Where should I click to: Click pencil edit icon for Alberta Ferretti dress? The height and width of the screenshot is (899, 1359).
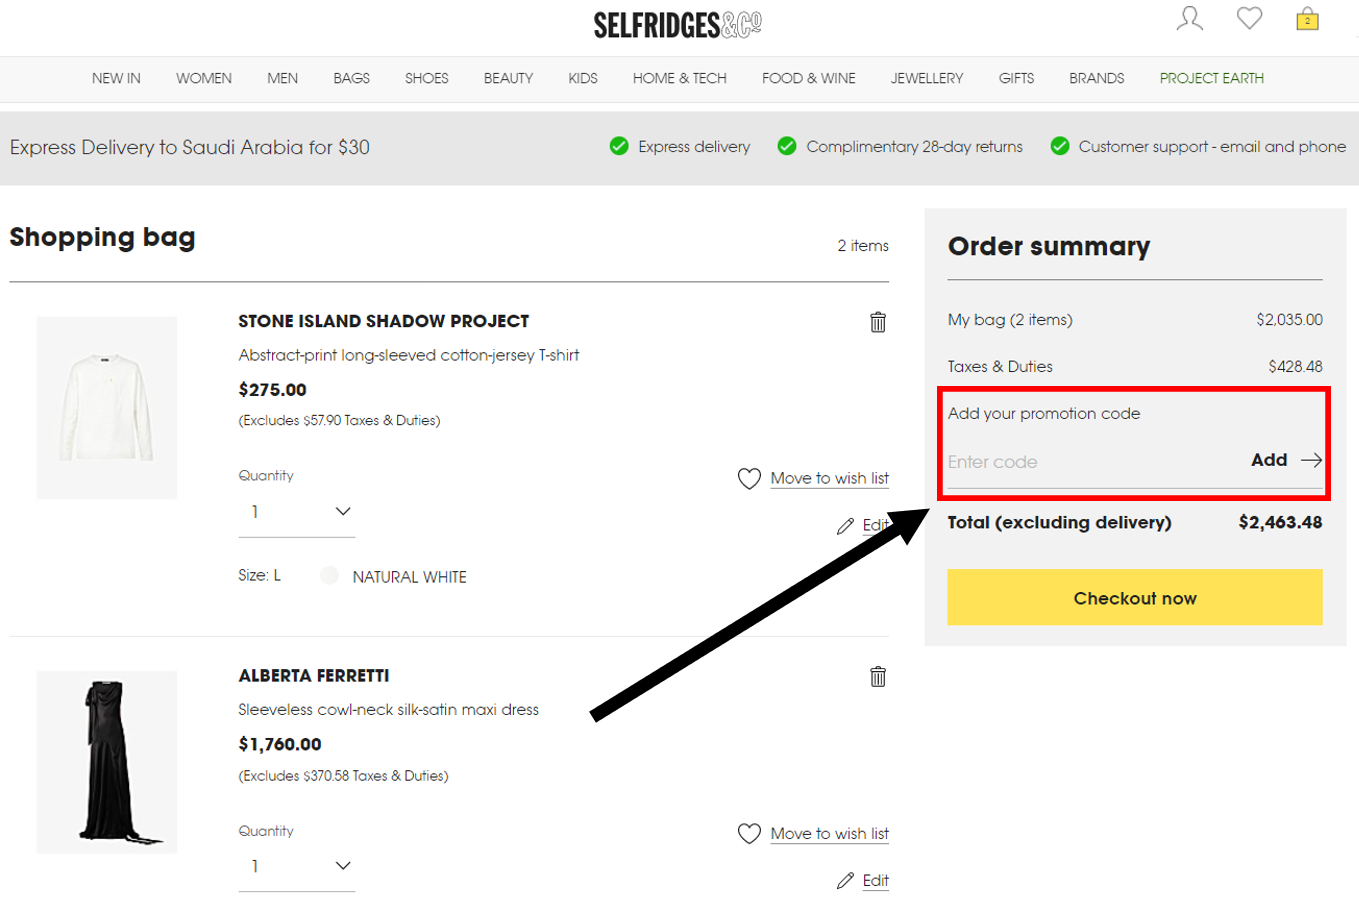pos(846,881)
